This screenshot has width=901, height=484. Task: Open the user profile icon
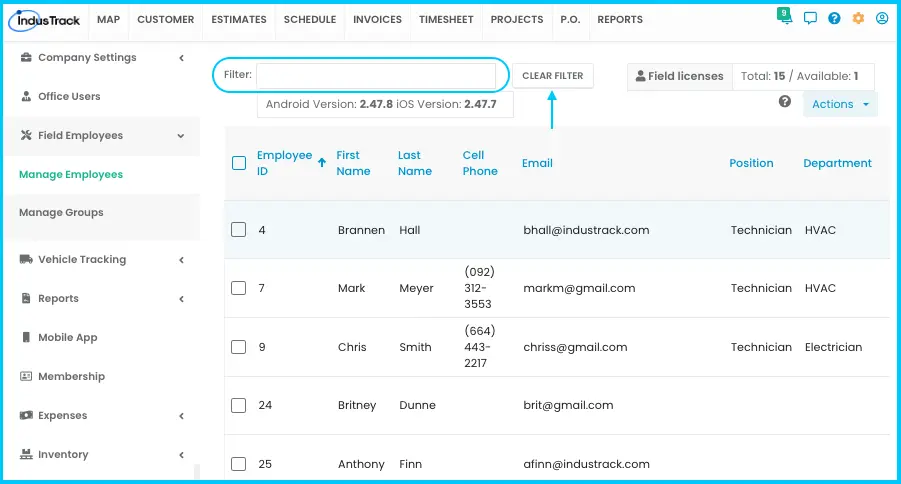pyautogui.click(x=882, y=18)
